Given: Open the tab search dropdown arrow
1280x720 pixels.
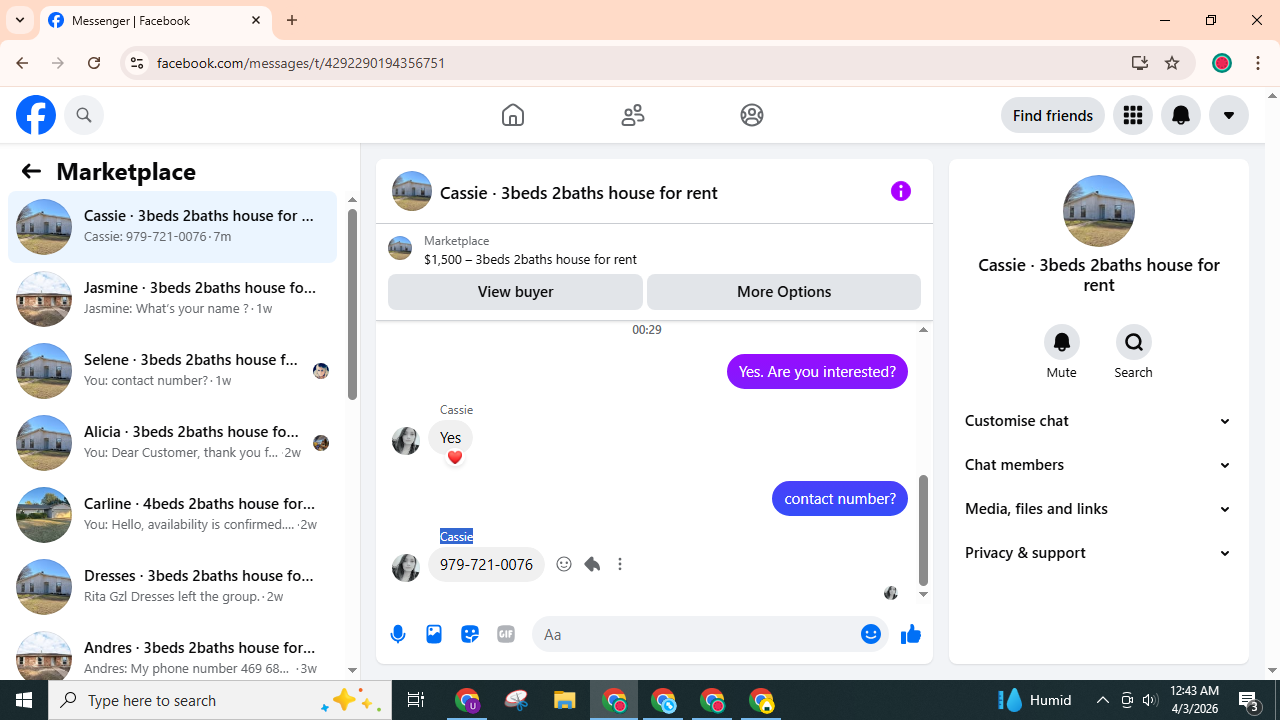Looking at the screenshot, I should point(20,20).
